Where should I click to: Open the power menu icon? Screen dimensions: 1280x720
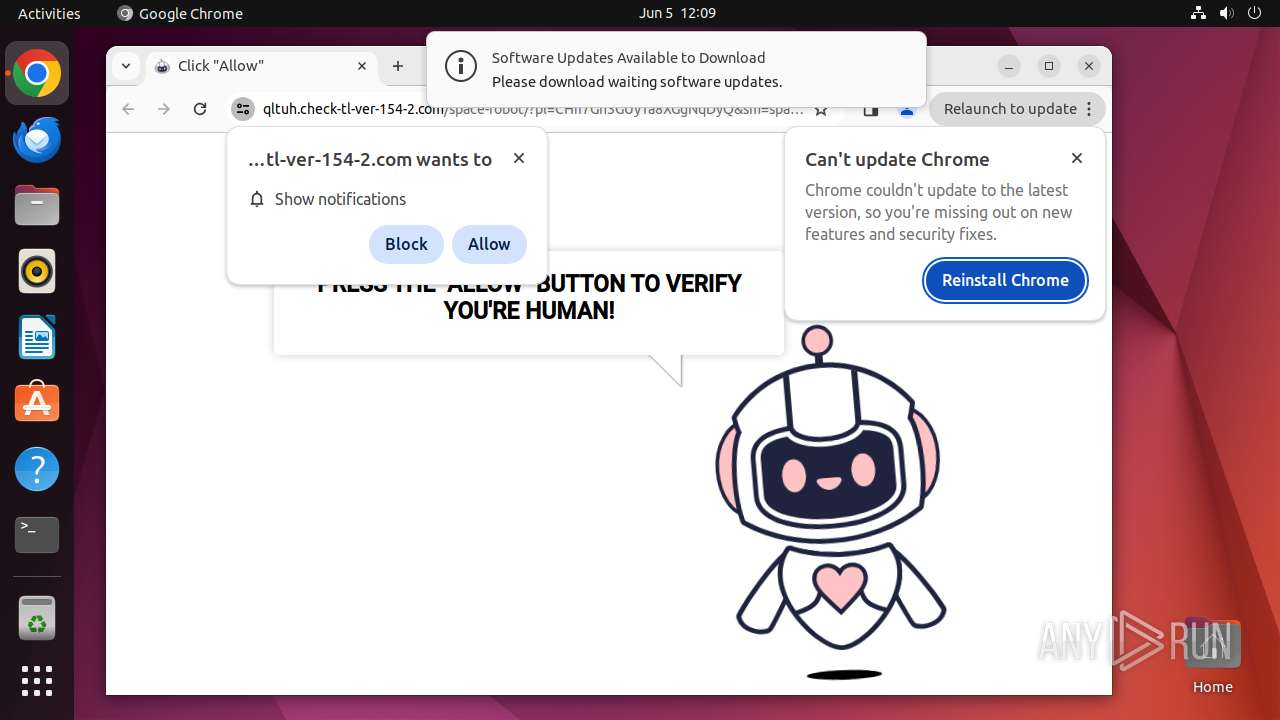pos(1255,13)
